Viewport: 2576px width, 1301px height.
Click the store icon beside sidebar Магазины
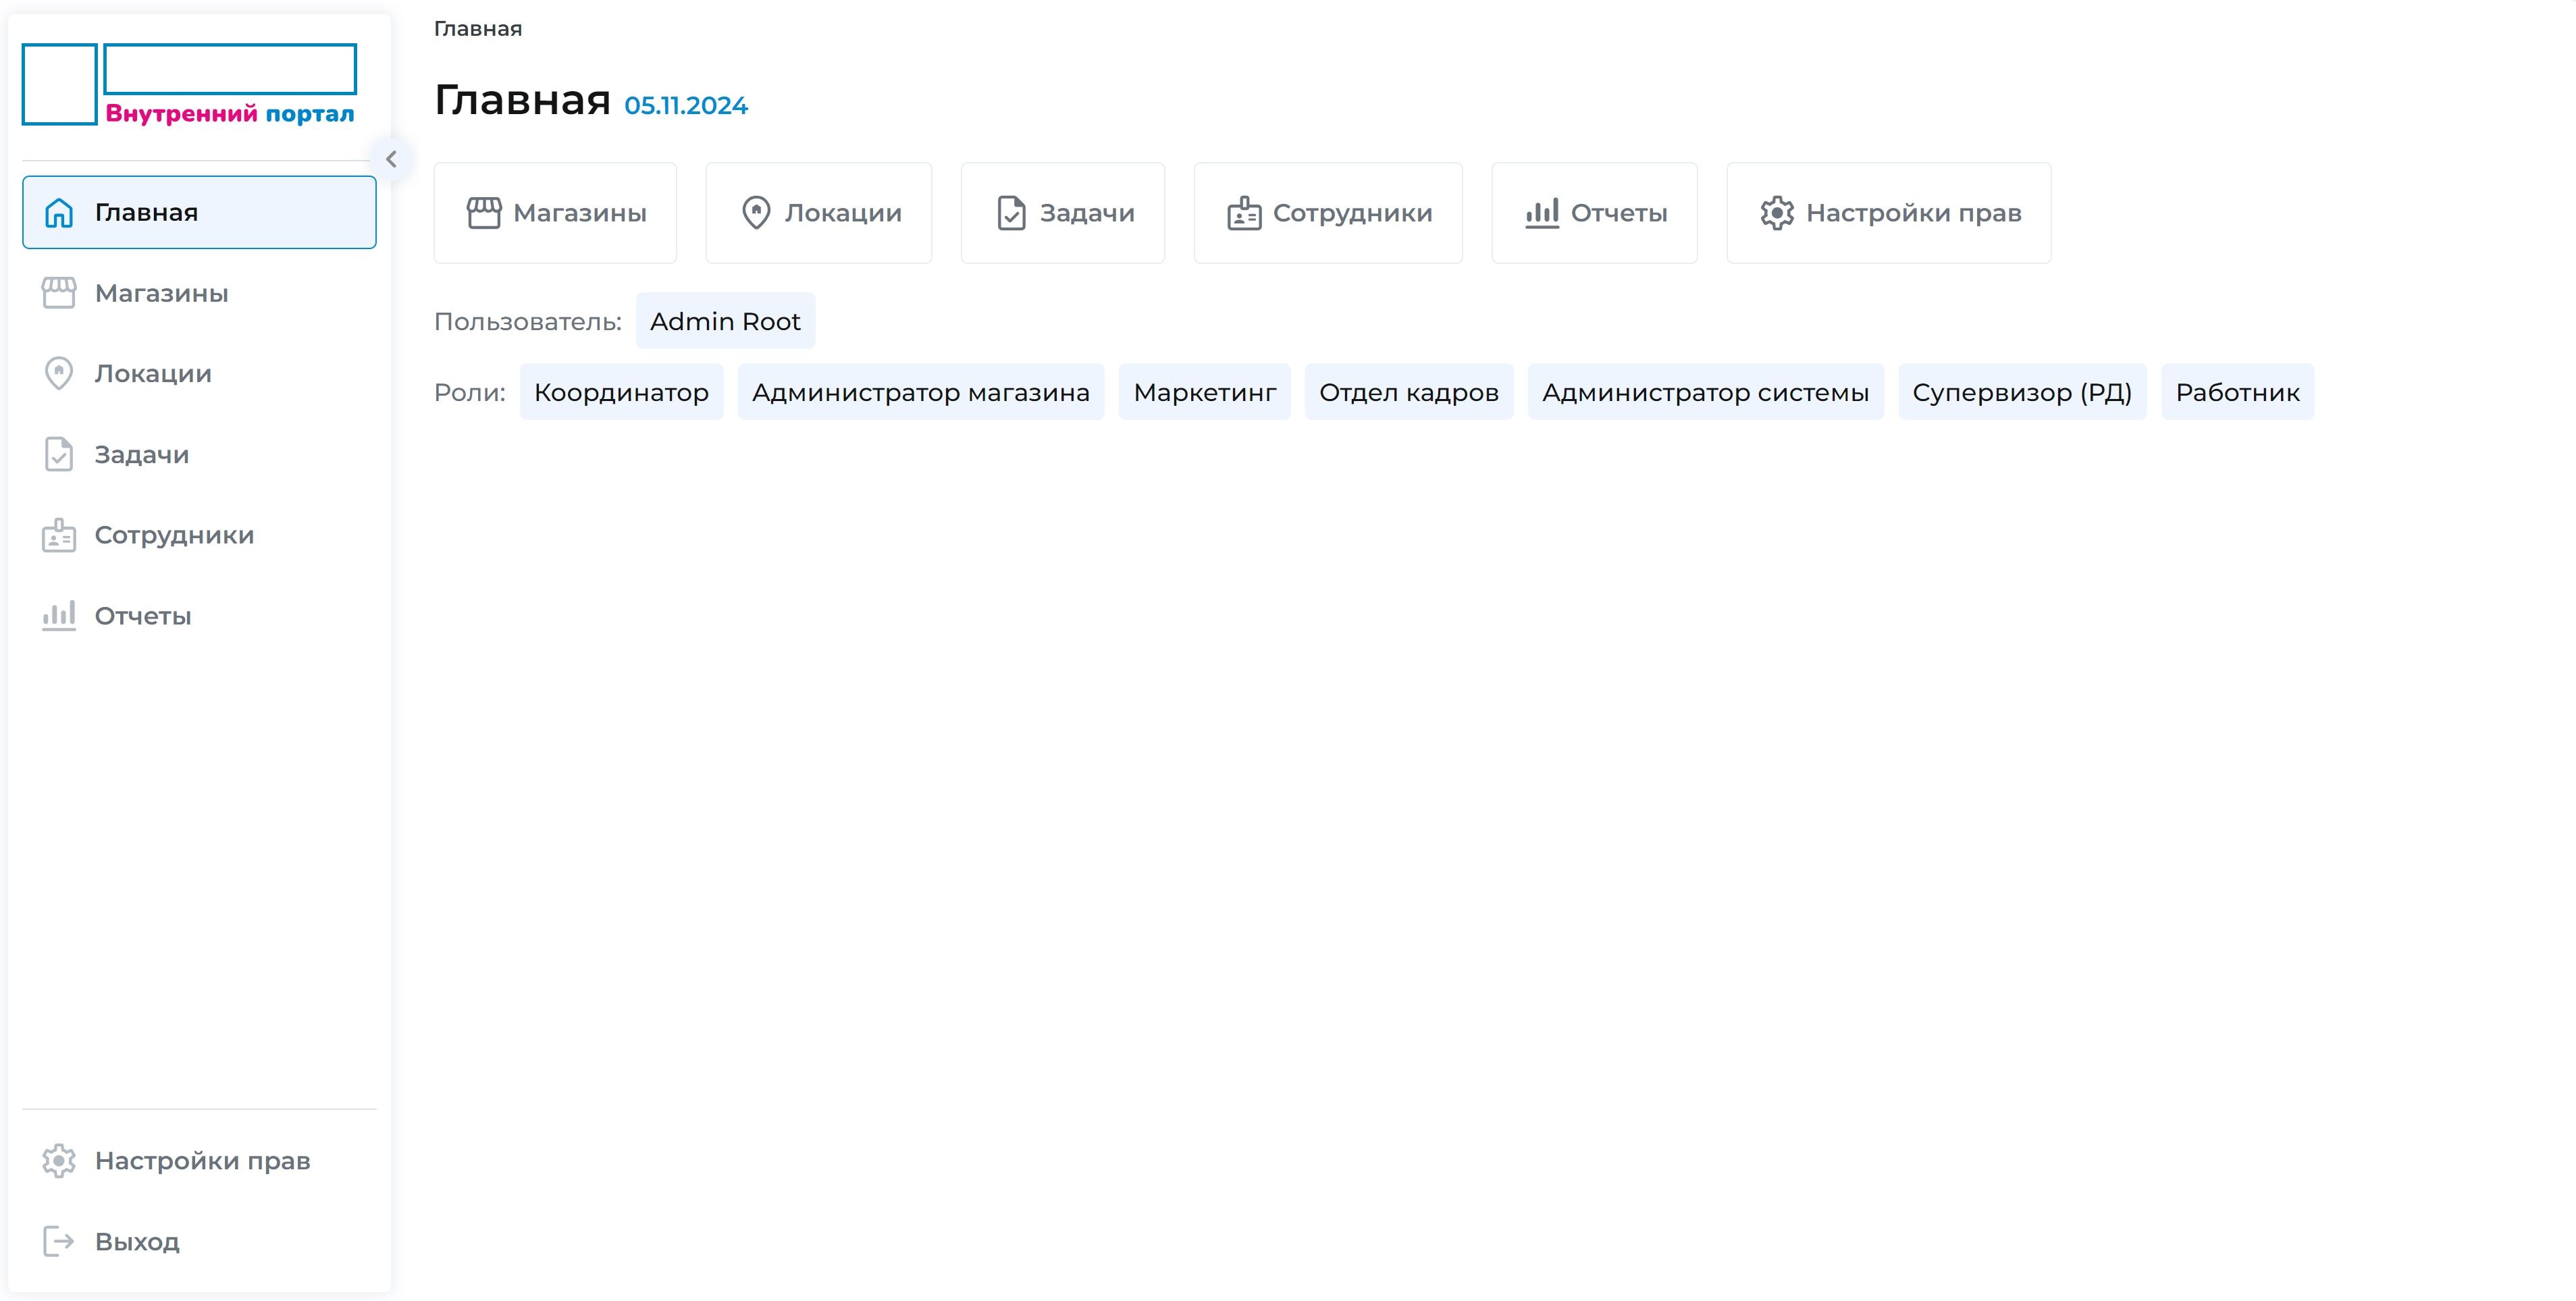59,293
